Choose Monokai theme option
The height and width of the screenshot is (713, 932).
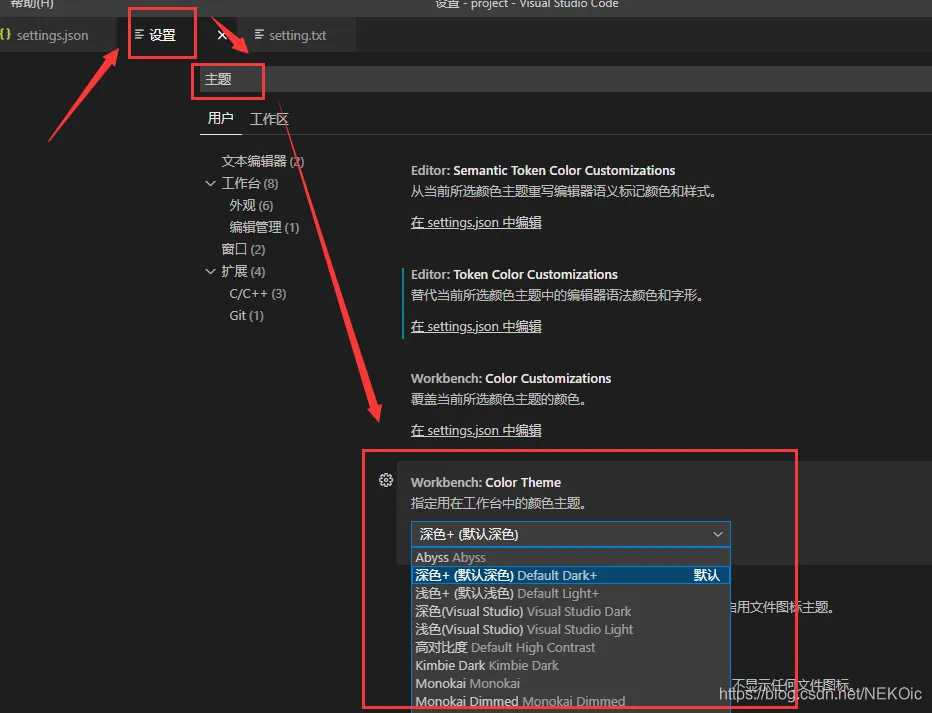pyautogui.click(x=571, y=683)
